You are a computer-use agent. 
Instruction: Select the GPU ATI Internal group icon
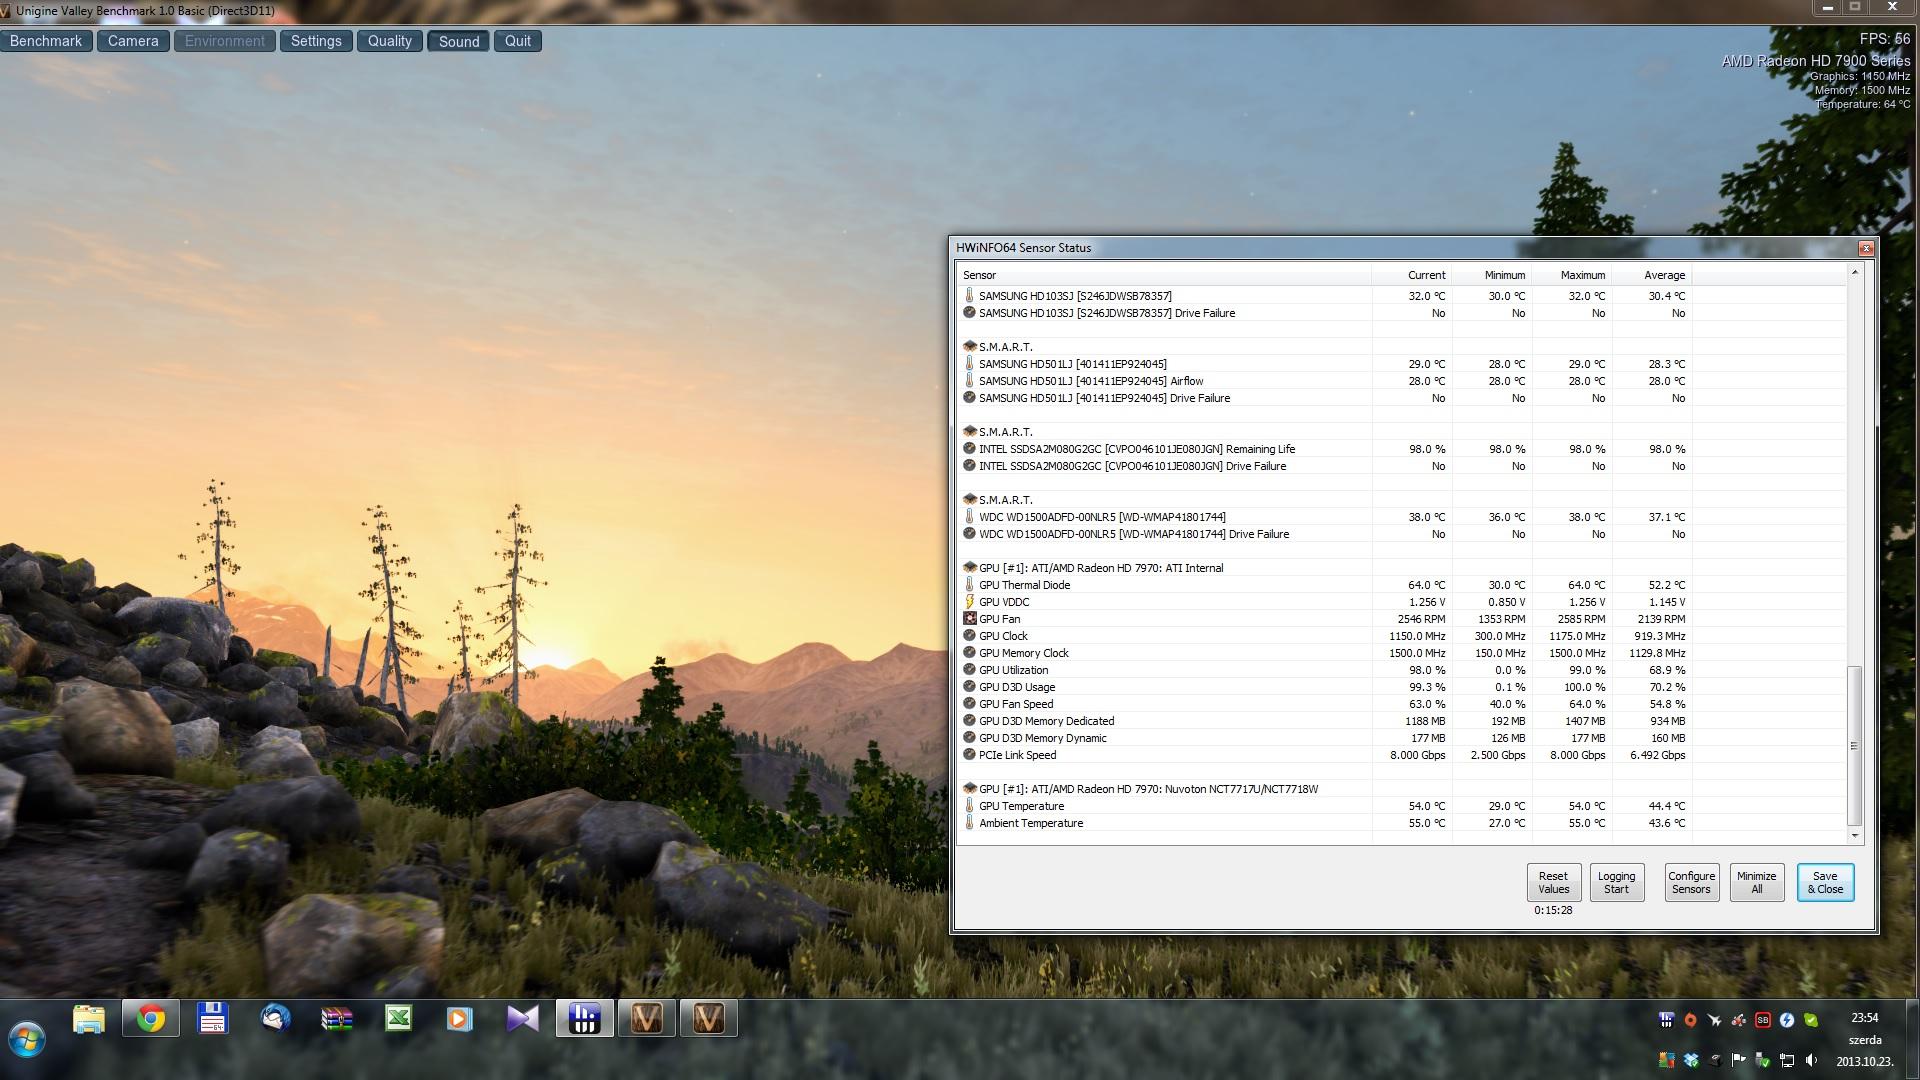point(969,568)
